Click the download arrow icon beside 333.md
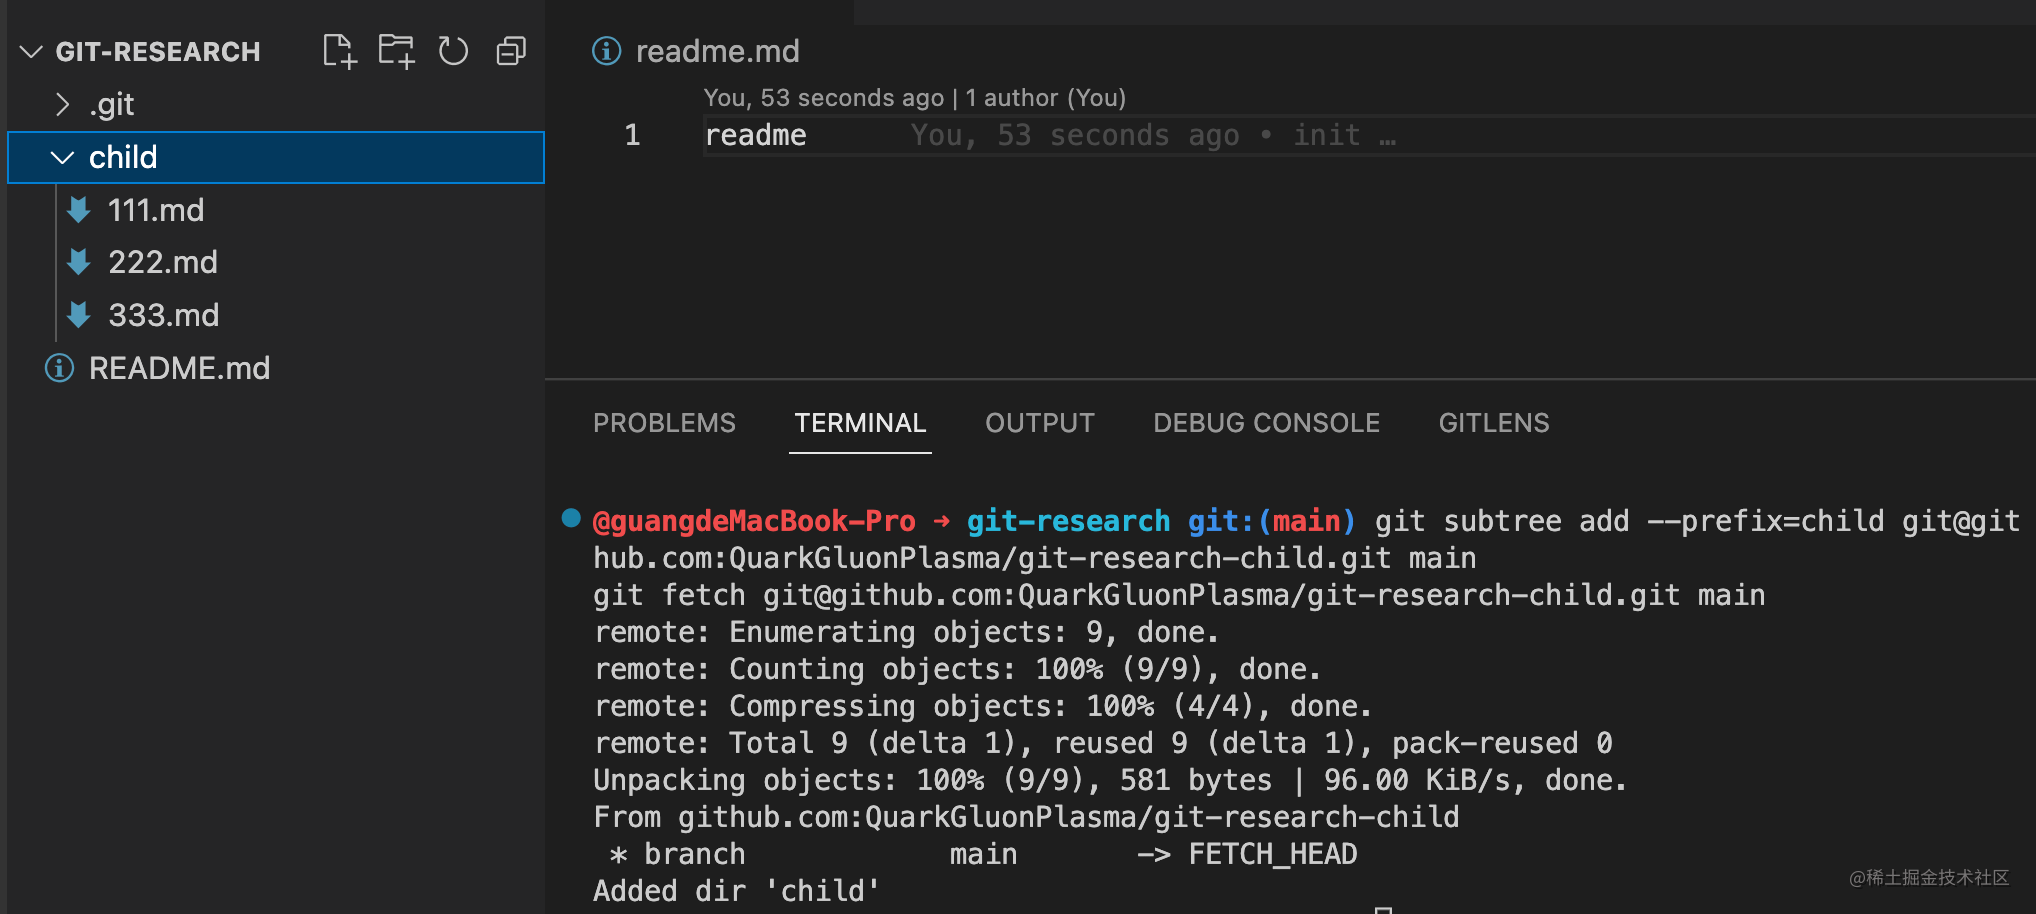Viewport: 2036px width, 914px height. pos(78,315)
